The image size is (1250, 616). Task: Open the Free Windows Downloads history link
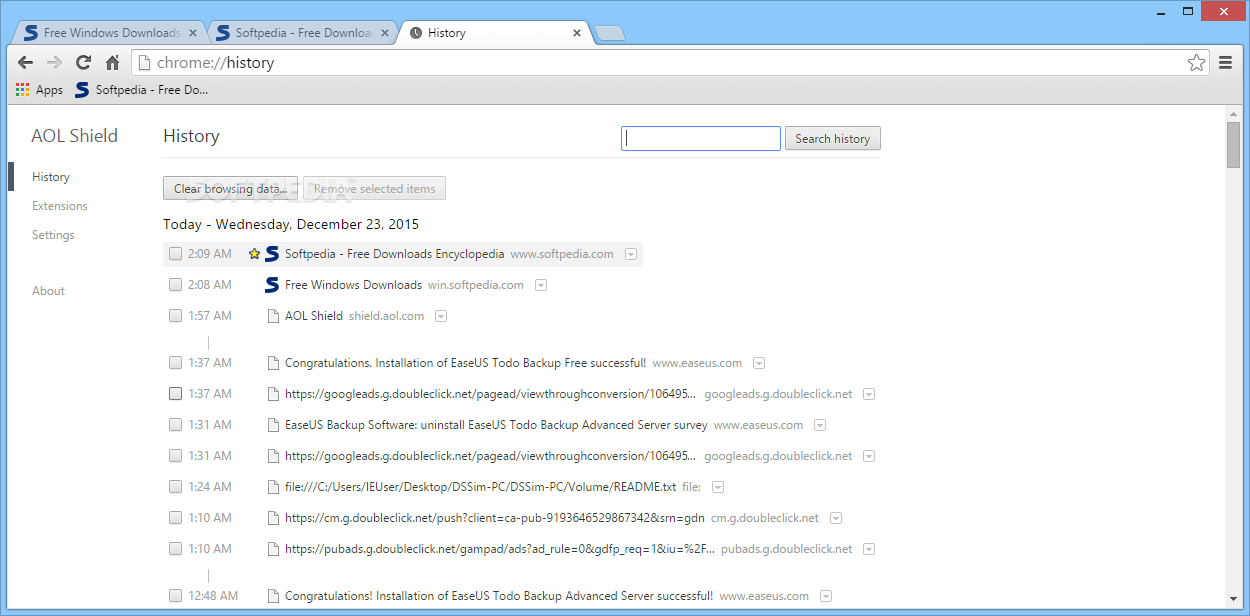point(353,285)
